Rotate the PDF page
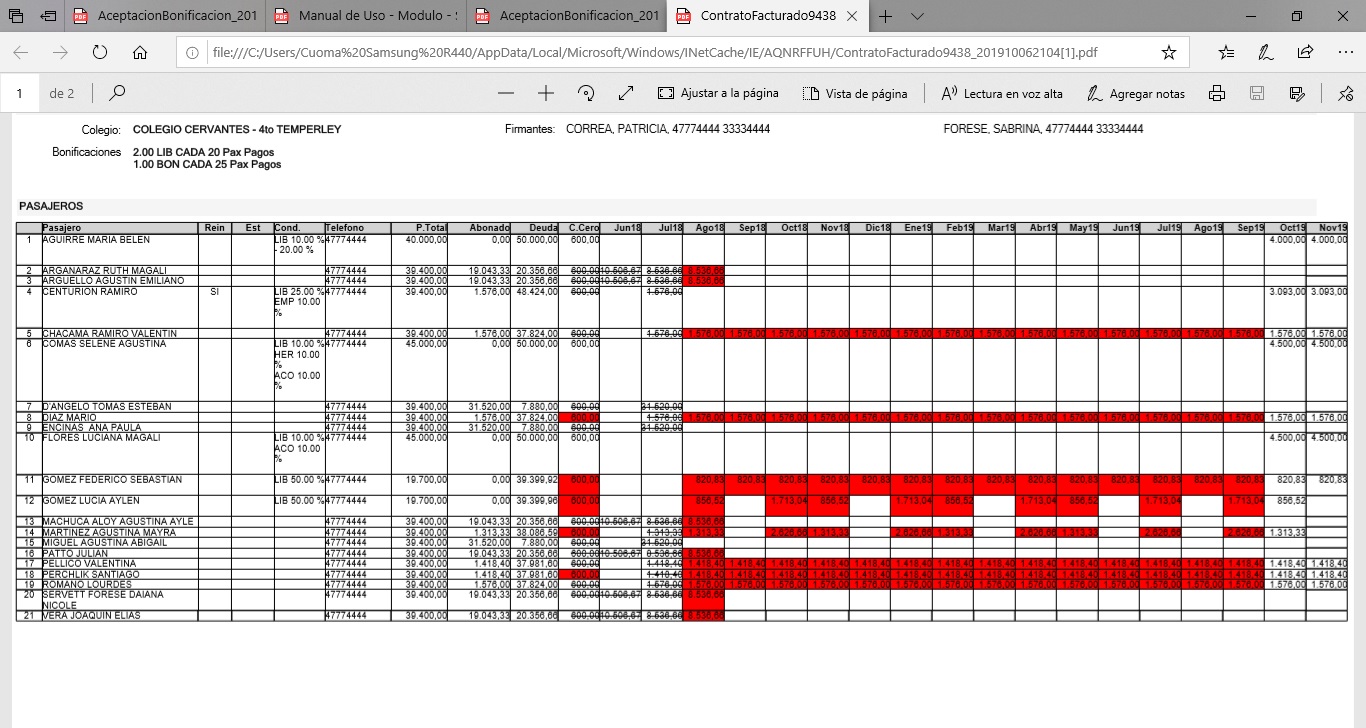The width and height of the screenshot is (1366, 728). click(586, 93)
